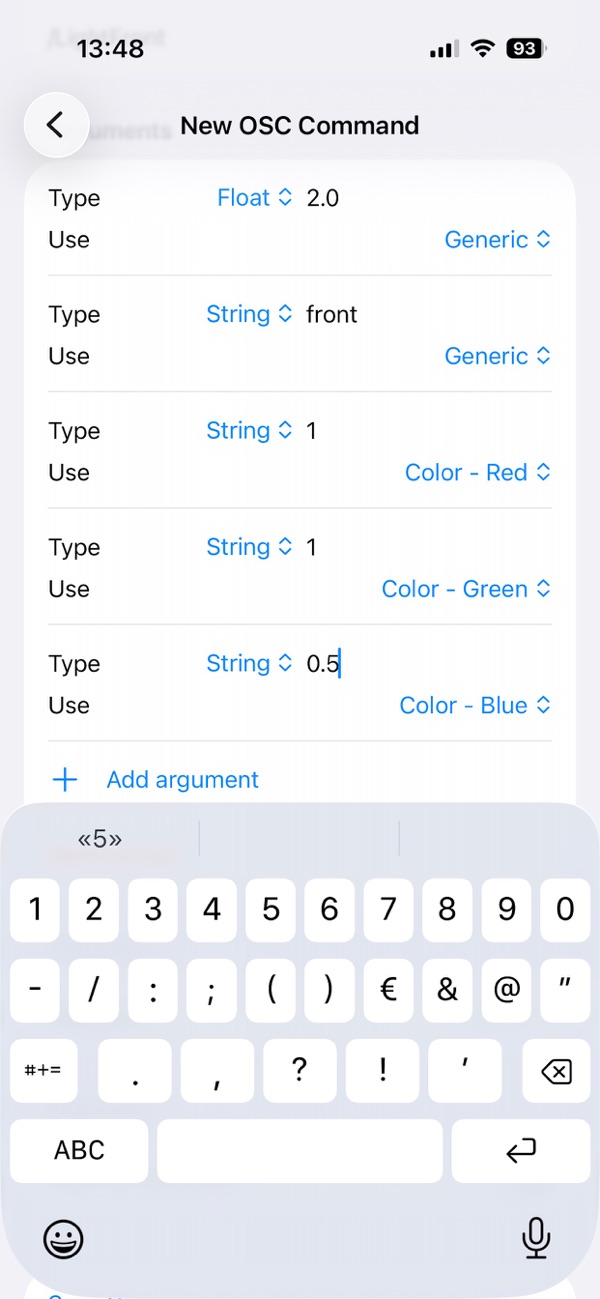
Task: Open the Color - Red use dropdown
Action: pos(478,472)
